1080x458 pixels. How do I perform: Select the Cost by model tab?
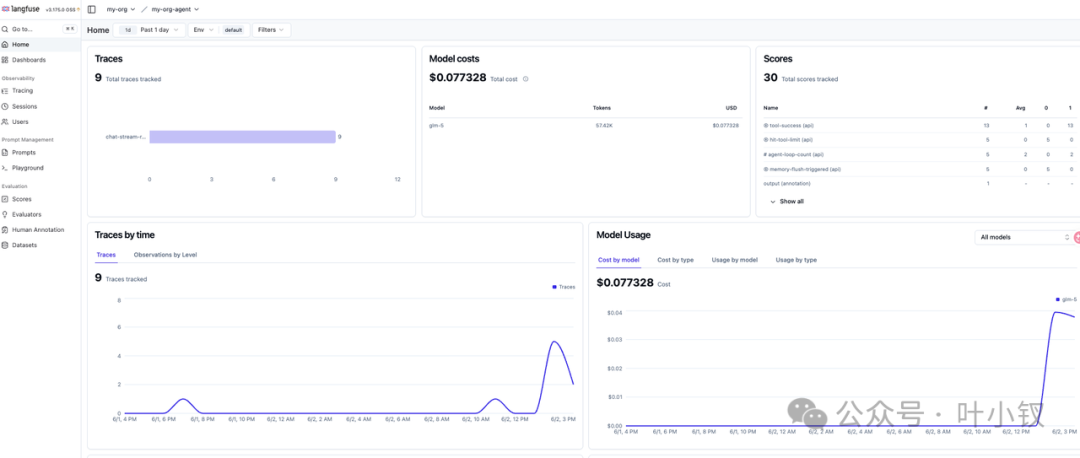pyautogui.click(x=619, y=260)
